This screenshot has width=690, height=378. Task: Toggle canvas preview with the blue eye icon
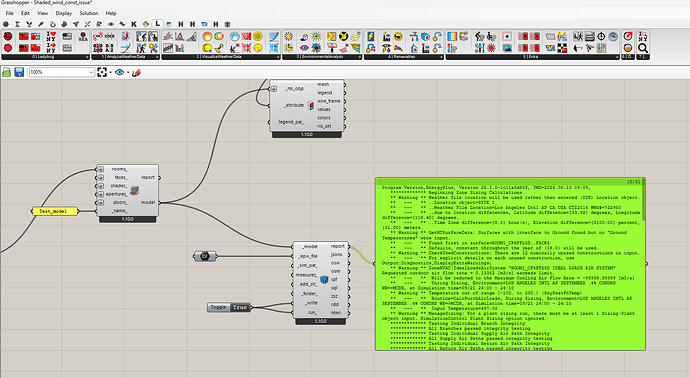pyautogui.click(x=119, y=72)
